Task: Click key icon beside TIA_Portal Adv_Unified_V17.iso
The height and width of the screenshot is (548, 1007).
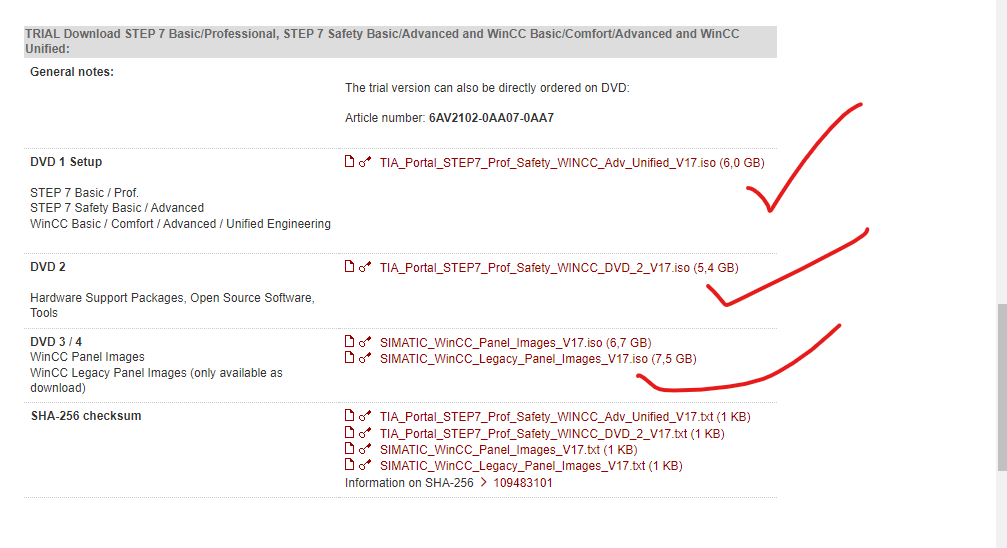Action: [x=366, y=162]
